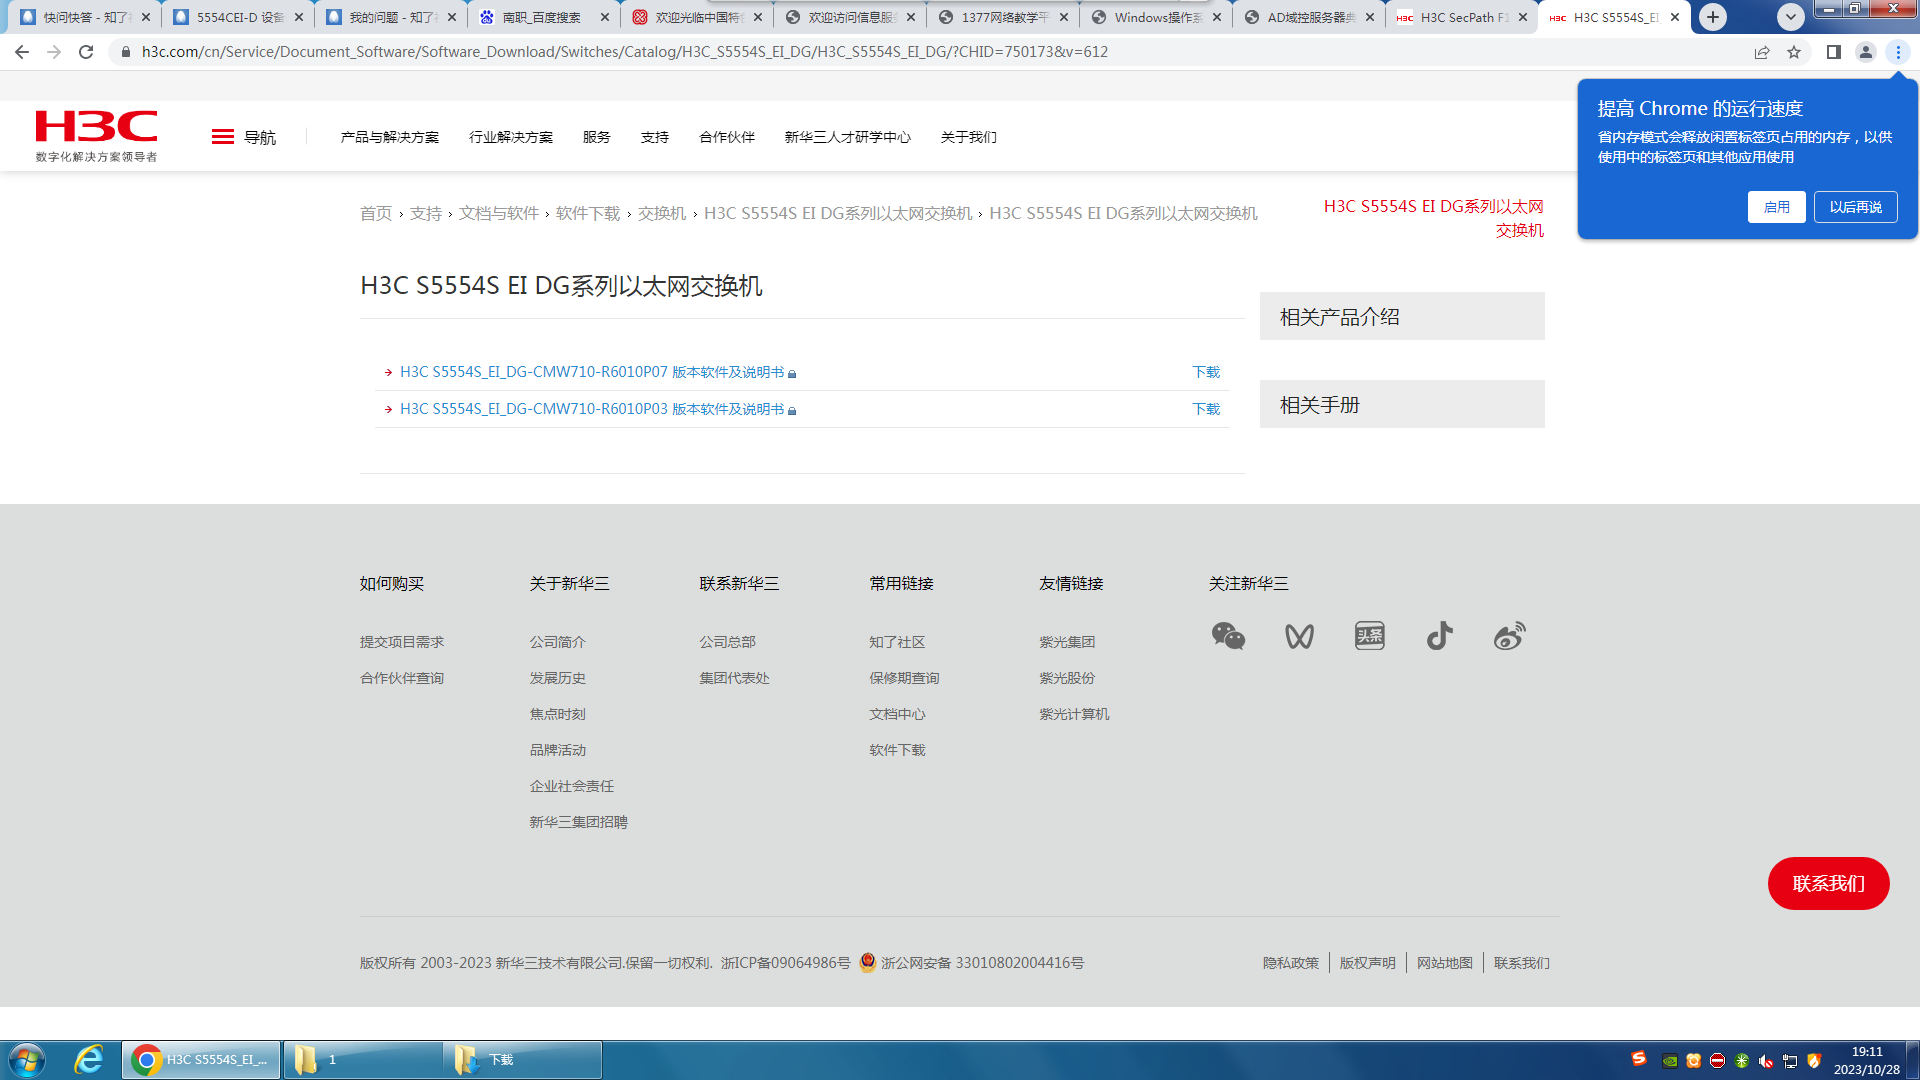Reload the page with the refresh icon

[86, 52]
